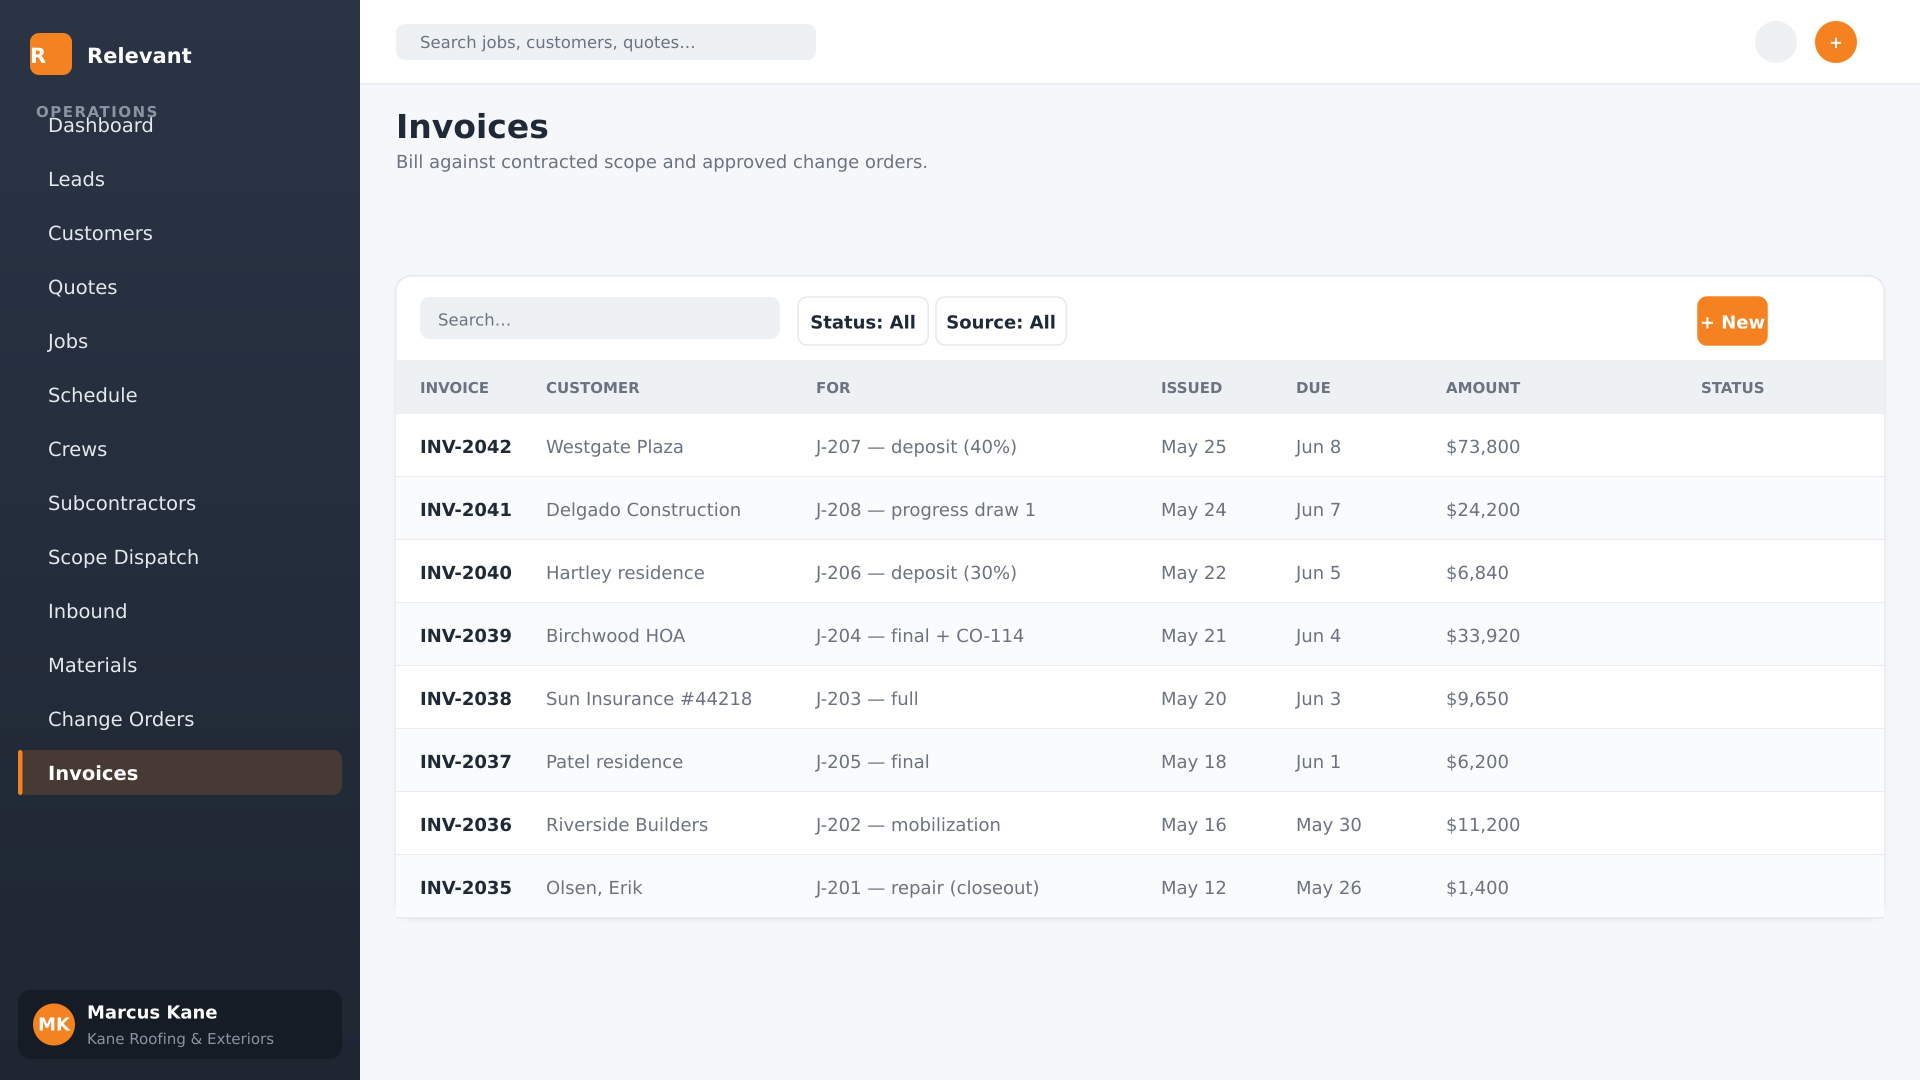Sort by the STATUS column header

[x=1732, y=388]
